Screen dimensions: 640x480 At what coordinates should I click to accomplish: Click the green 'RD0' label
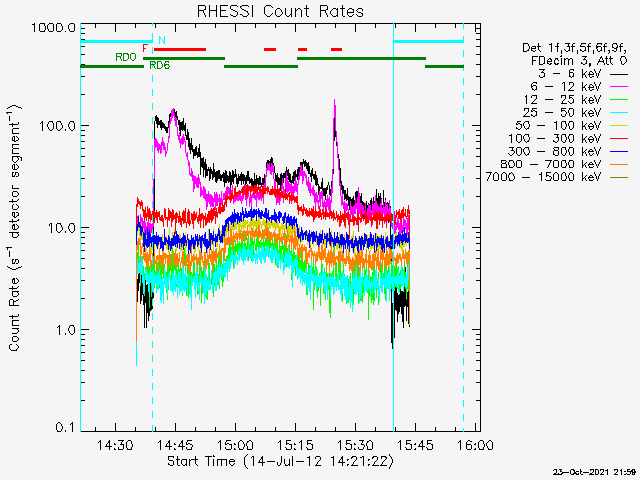(x=126, y=57)
